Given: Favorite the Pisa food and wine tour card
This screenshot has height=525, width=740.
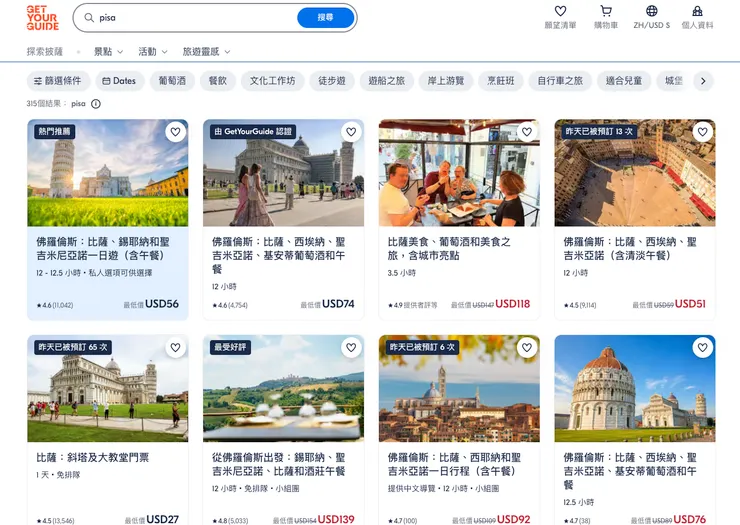Looking at the screenshot, I should [527, 132].
